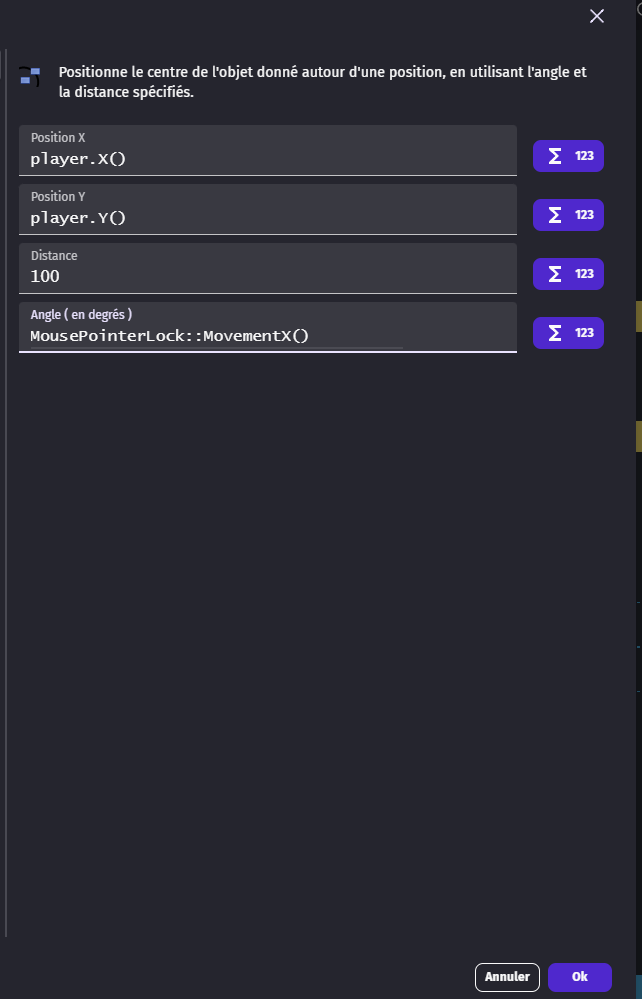Confirm the parameters with Ok
This screenshot has width=642, height=999.
point(580,977)
